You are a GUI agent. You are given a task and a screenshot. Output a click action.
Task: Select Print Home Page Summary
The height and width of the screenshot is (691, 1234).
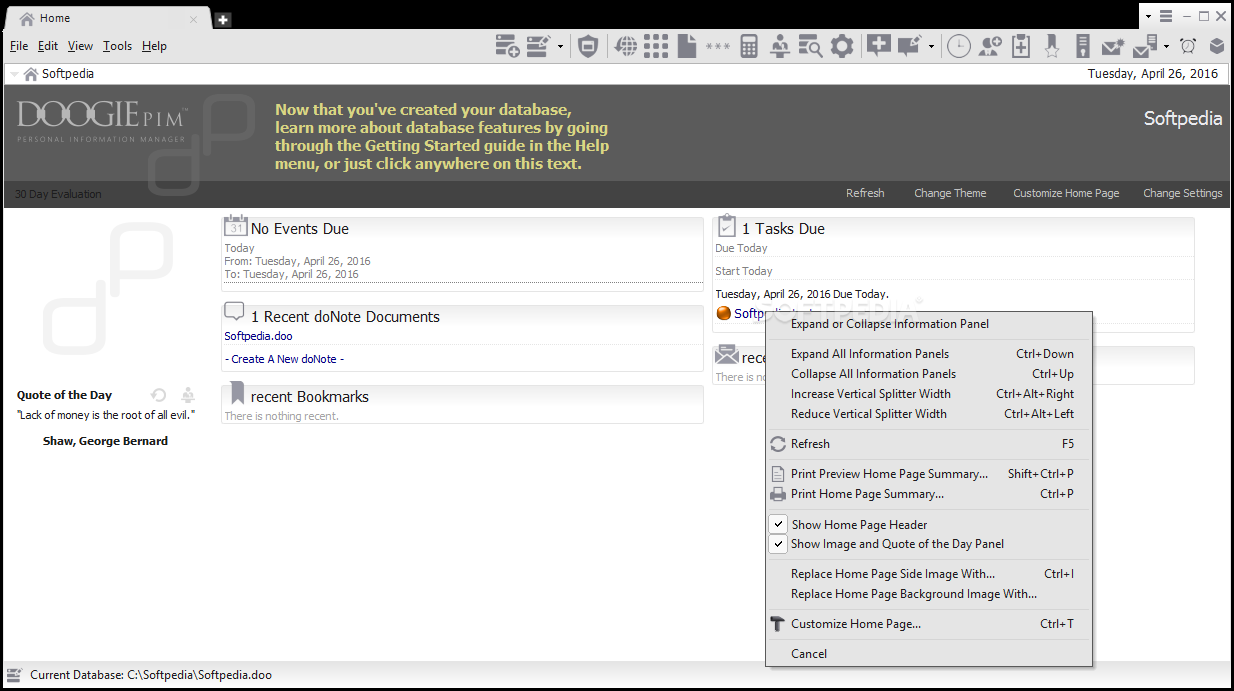pyautogui.click(x=928, y=493)
